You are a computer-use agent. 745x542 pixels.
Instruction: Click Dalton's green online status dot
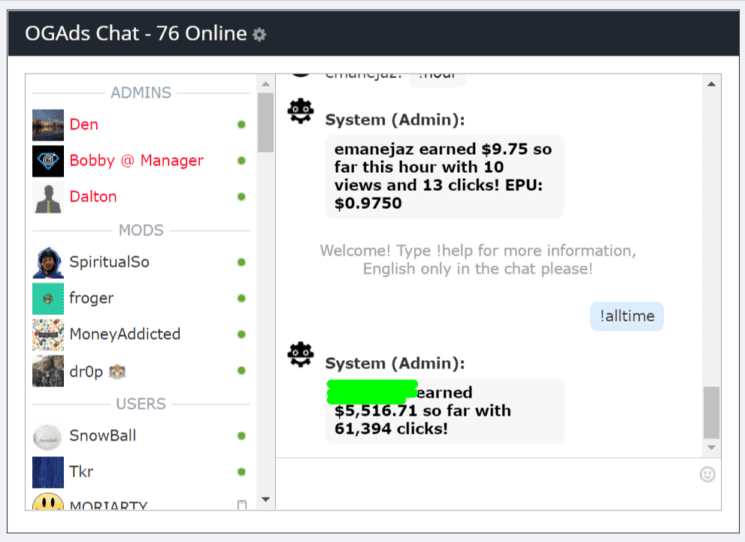(241, 197)
